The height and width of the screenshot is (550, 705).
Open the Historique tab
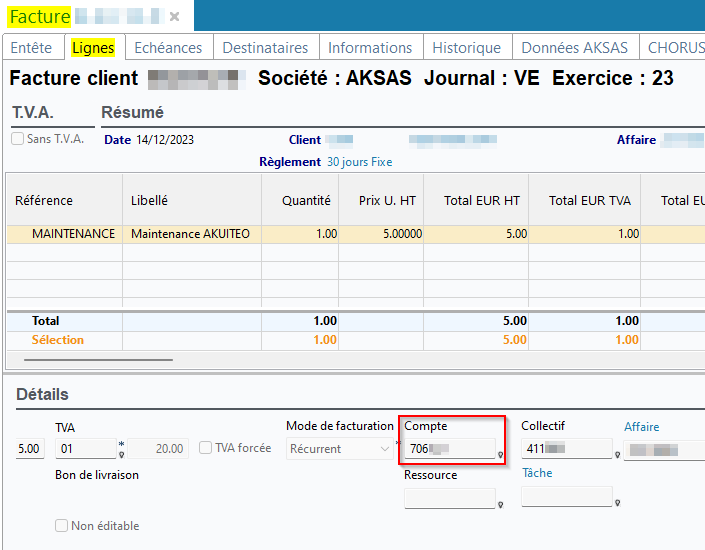(467, 48)
